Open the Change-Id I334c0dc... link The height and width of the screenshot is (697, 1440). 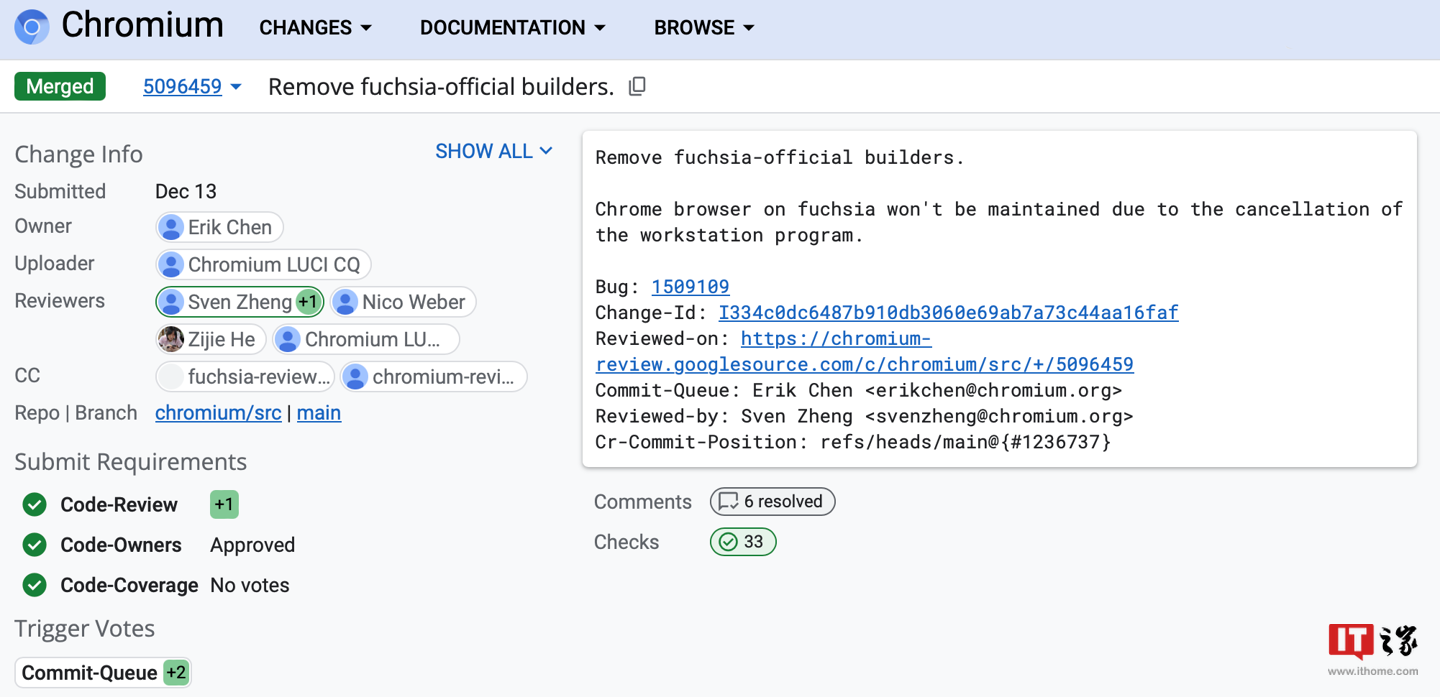point(948,313)
